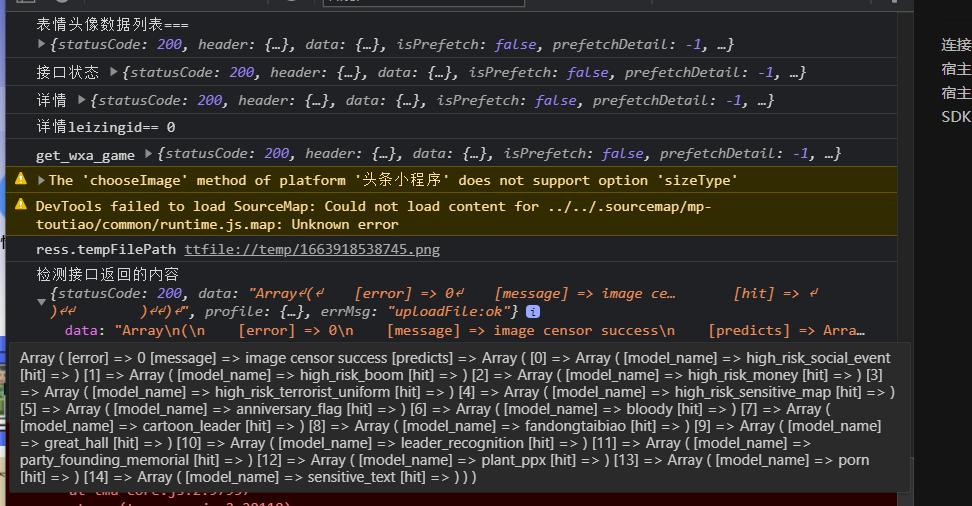Open the ttfile temp PNG link

[x=311, y=249]
